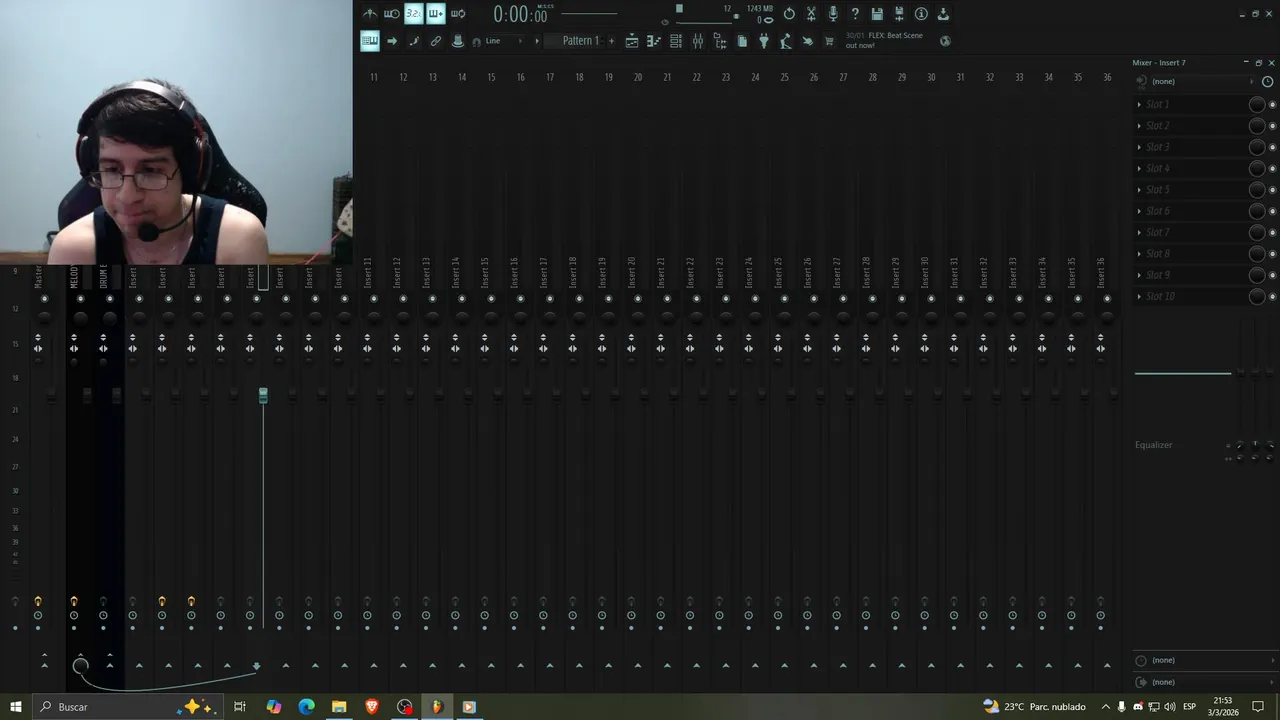Expand Slot 5 in mixer effects rack
The image size is (1280, 720).
(x=1139, y=190)
